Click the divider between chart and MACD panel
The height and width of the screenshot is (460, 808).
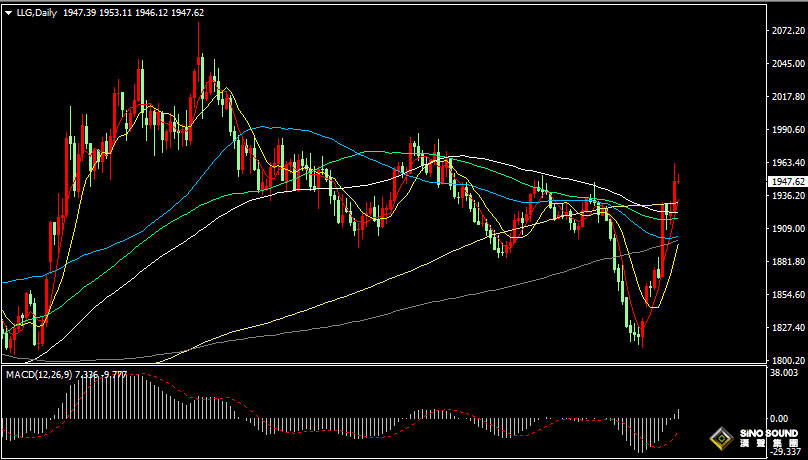tap(400, 366)
